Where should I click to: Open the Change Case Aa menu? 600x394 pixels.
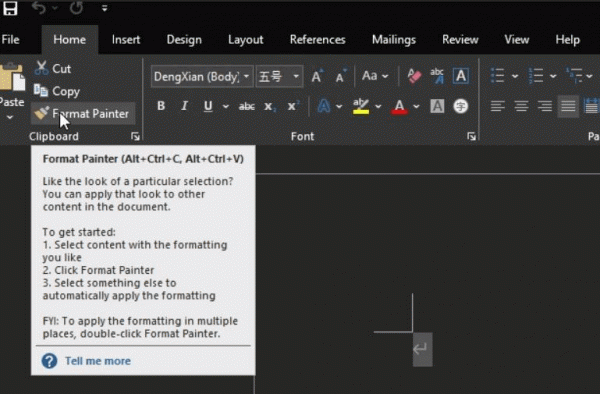point(375,76)
